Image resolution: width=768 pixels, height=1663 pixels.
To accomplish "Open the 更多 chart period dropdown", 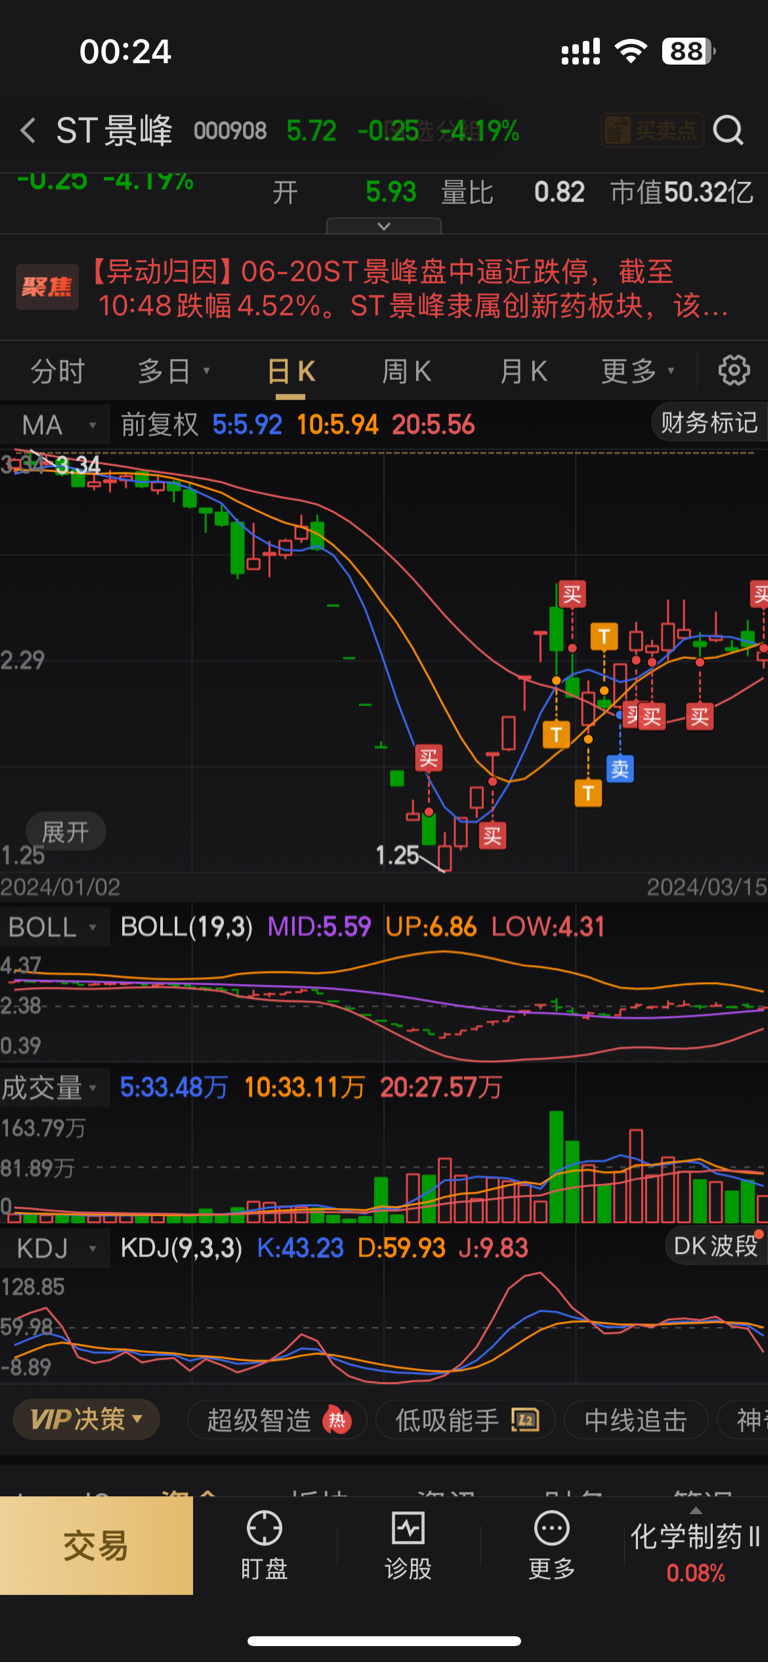I will (x=638, y=371).
